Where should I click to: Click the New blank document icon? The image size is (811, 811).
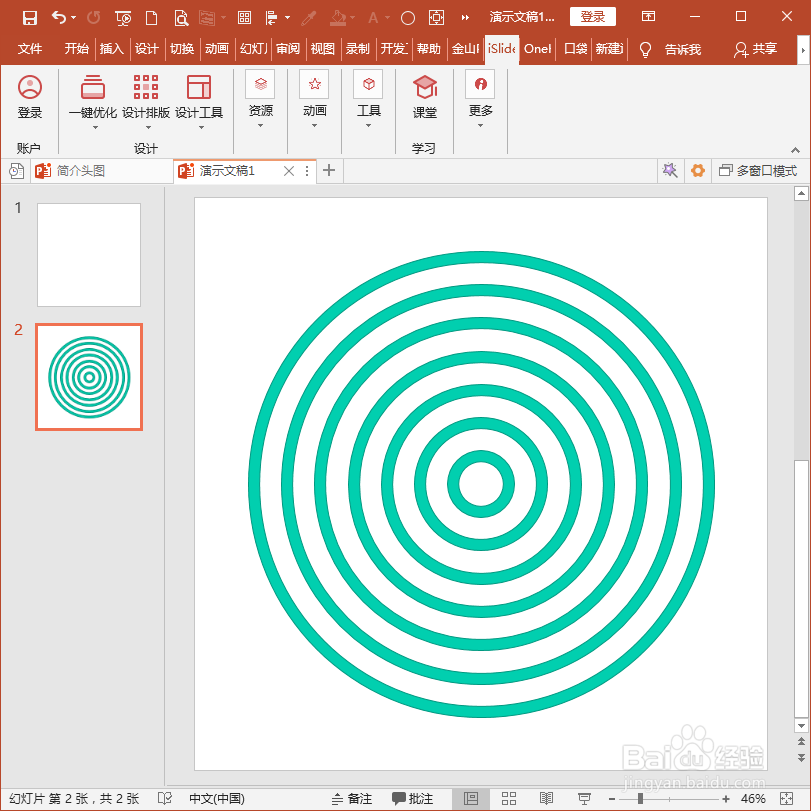(151, 18)
